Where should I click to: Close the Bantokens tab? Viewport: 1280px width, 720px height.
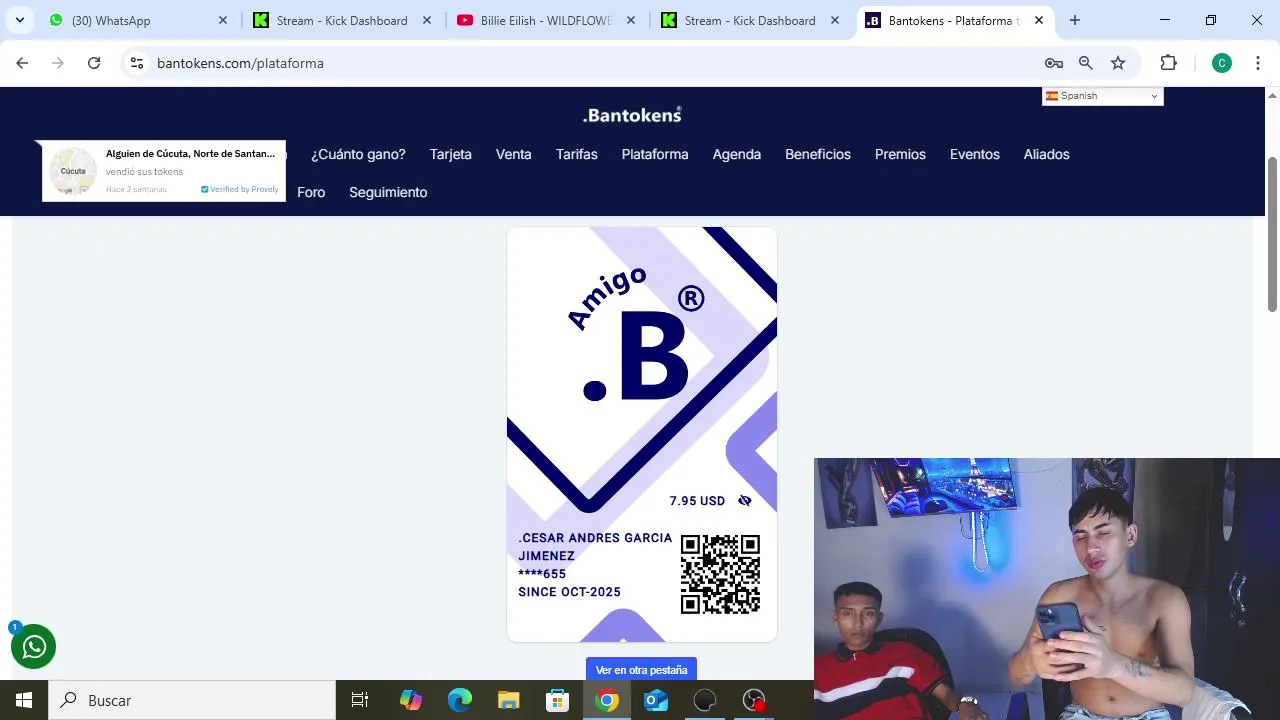click(x=1039, y=20)
